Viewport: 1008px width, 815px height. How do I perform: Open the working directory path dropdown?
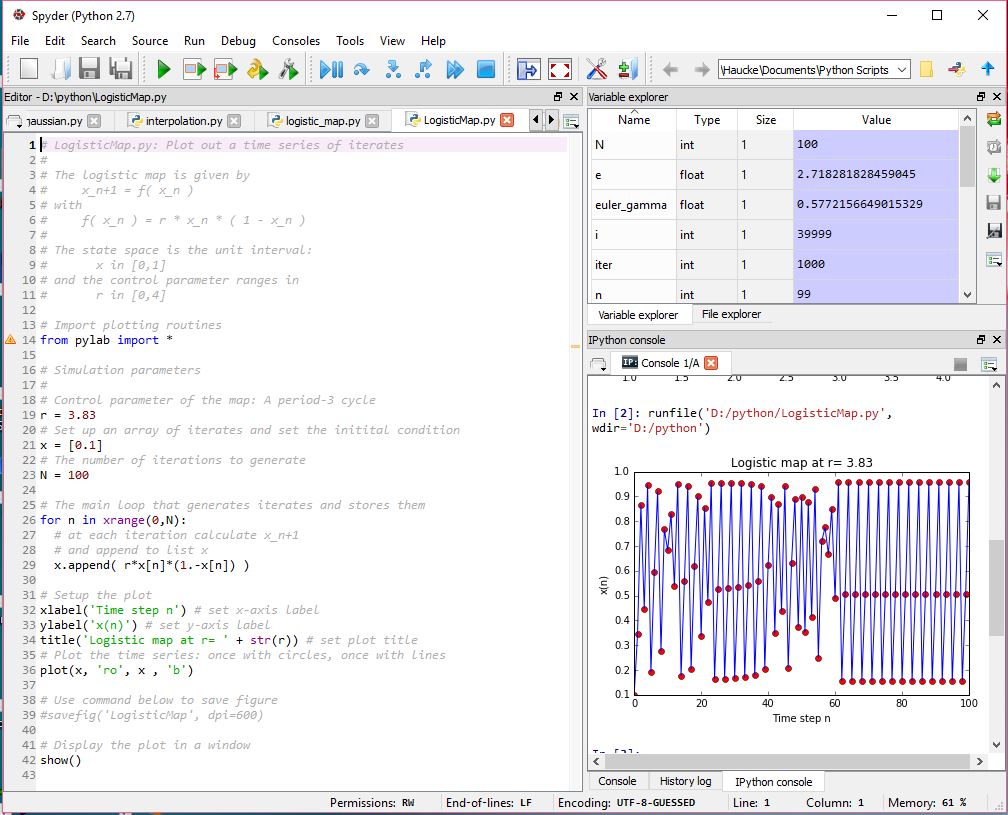(x=901, y=70)
